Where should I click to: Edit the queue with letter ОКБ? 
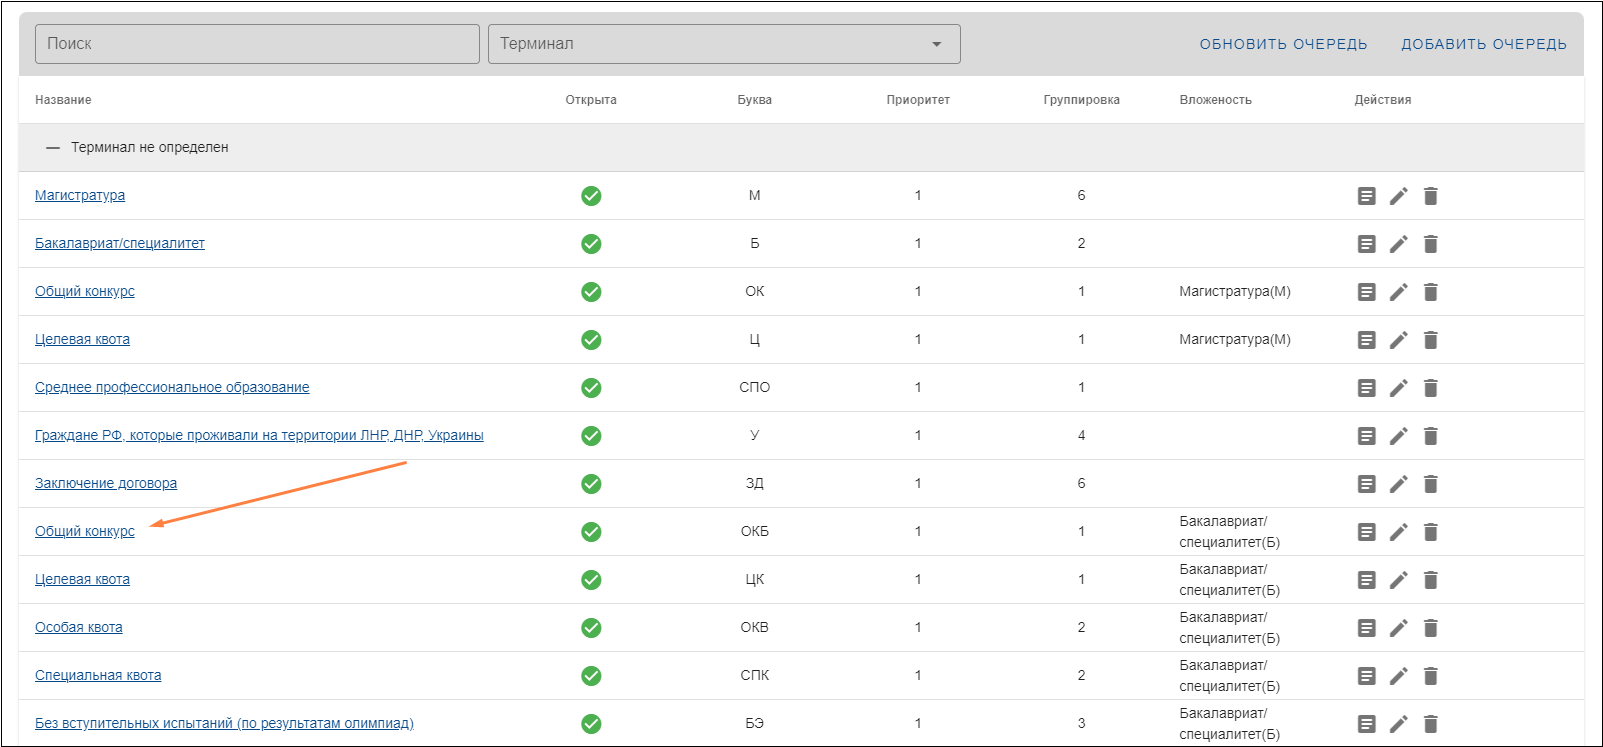pos(1398,532)
